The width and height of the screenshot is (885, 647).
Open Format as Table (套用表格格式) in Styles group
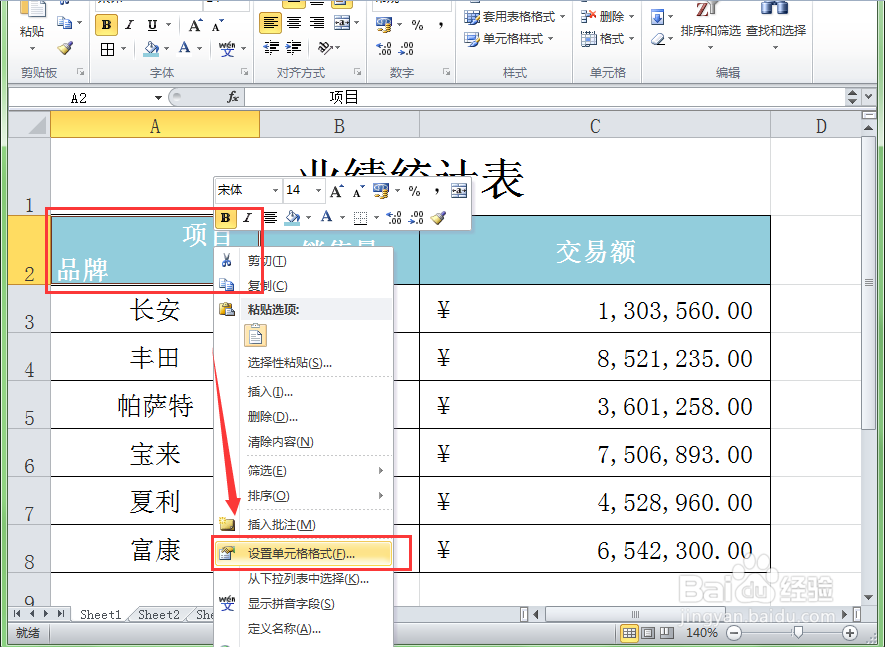[x=509, y=17]
